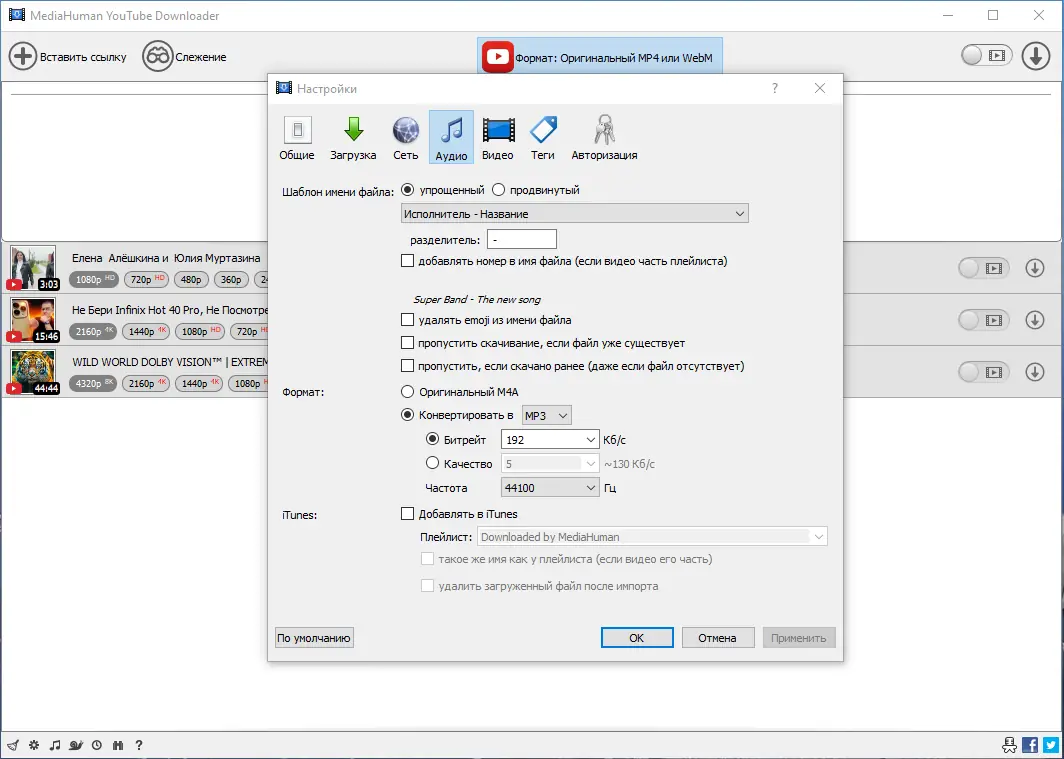Click the binoculars icon in status bar

(x=117, y=745)
